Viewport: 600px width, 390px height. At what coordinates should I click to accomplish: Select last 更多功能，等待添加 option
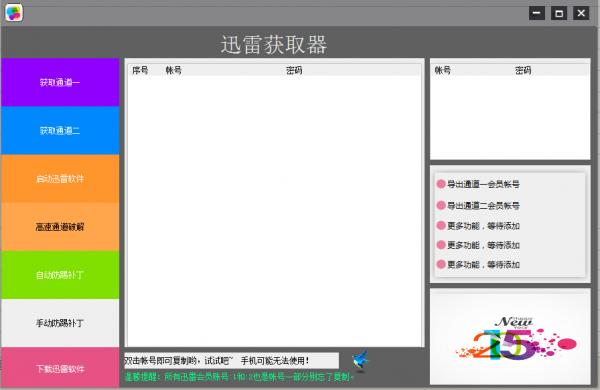coord(478,264)
